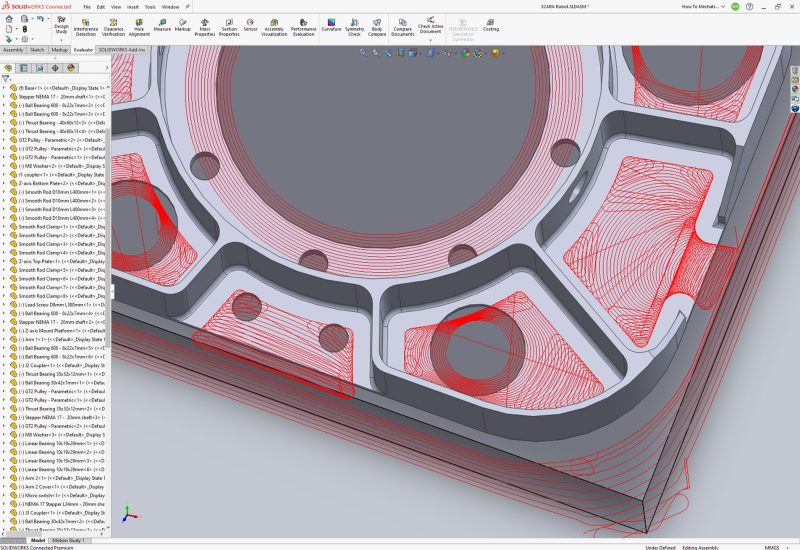This screenshot has height=550, width=800.
Task: Click the Undo arrow icon
Action: point(40,19)
